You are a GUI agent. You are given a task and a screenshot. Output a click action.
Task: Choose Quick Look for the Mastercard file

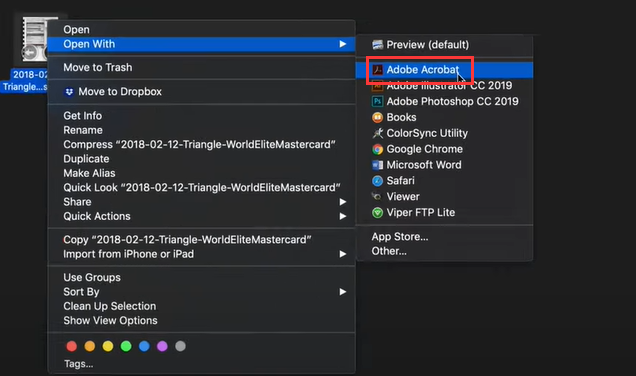point(202,187)
